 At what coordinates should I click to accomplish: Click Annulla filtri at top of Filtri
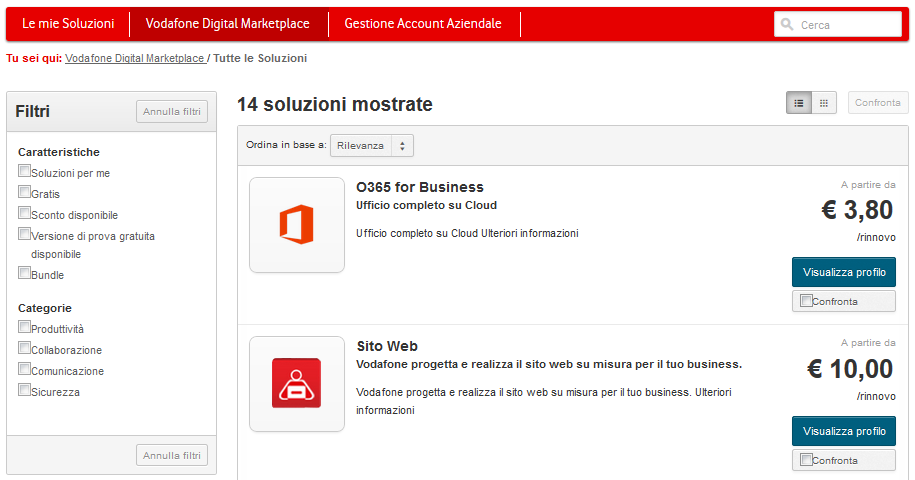[172, 111]
